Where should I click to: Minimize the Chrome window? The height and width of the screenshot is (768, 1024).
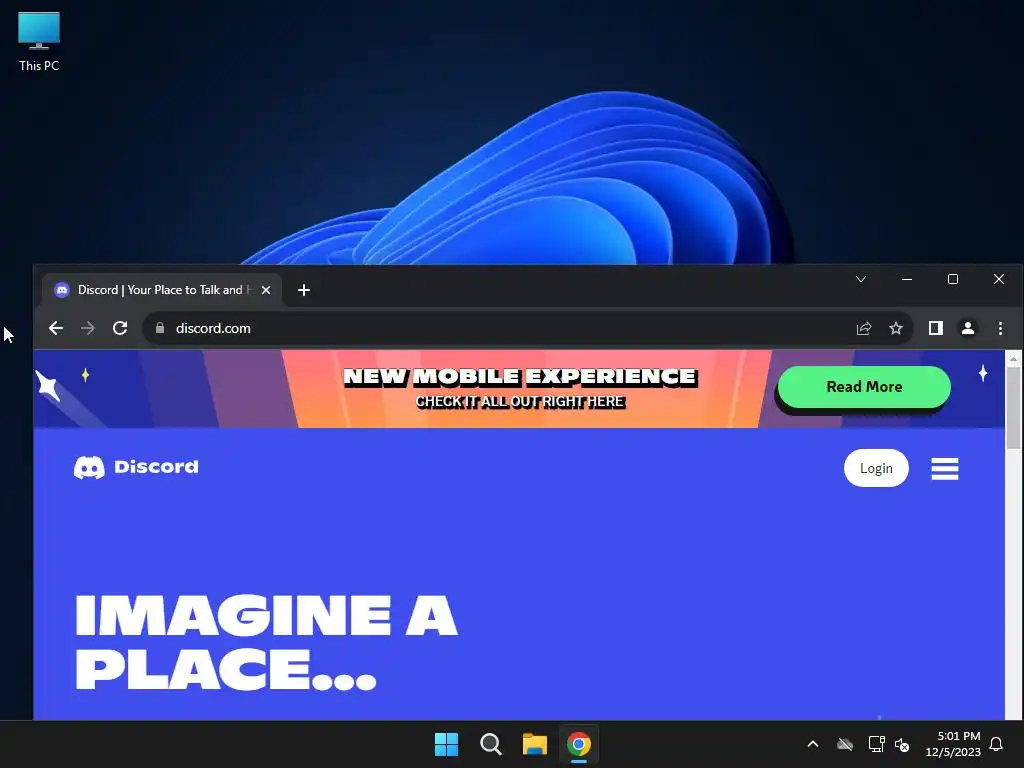tap(906, 280)
